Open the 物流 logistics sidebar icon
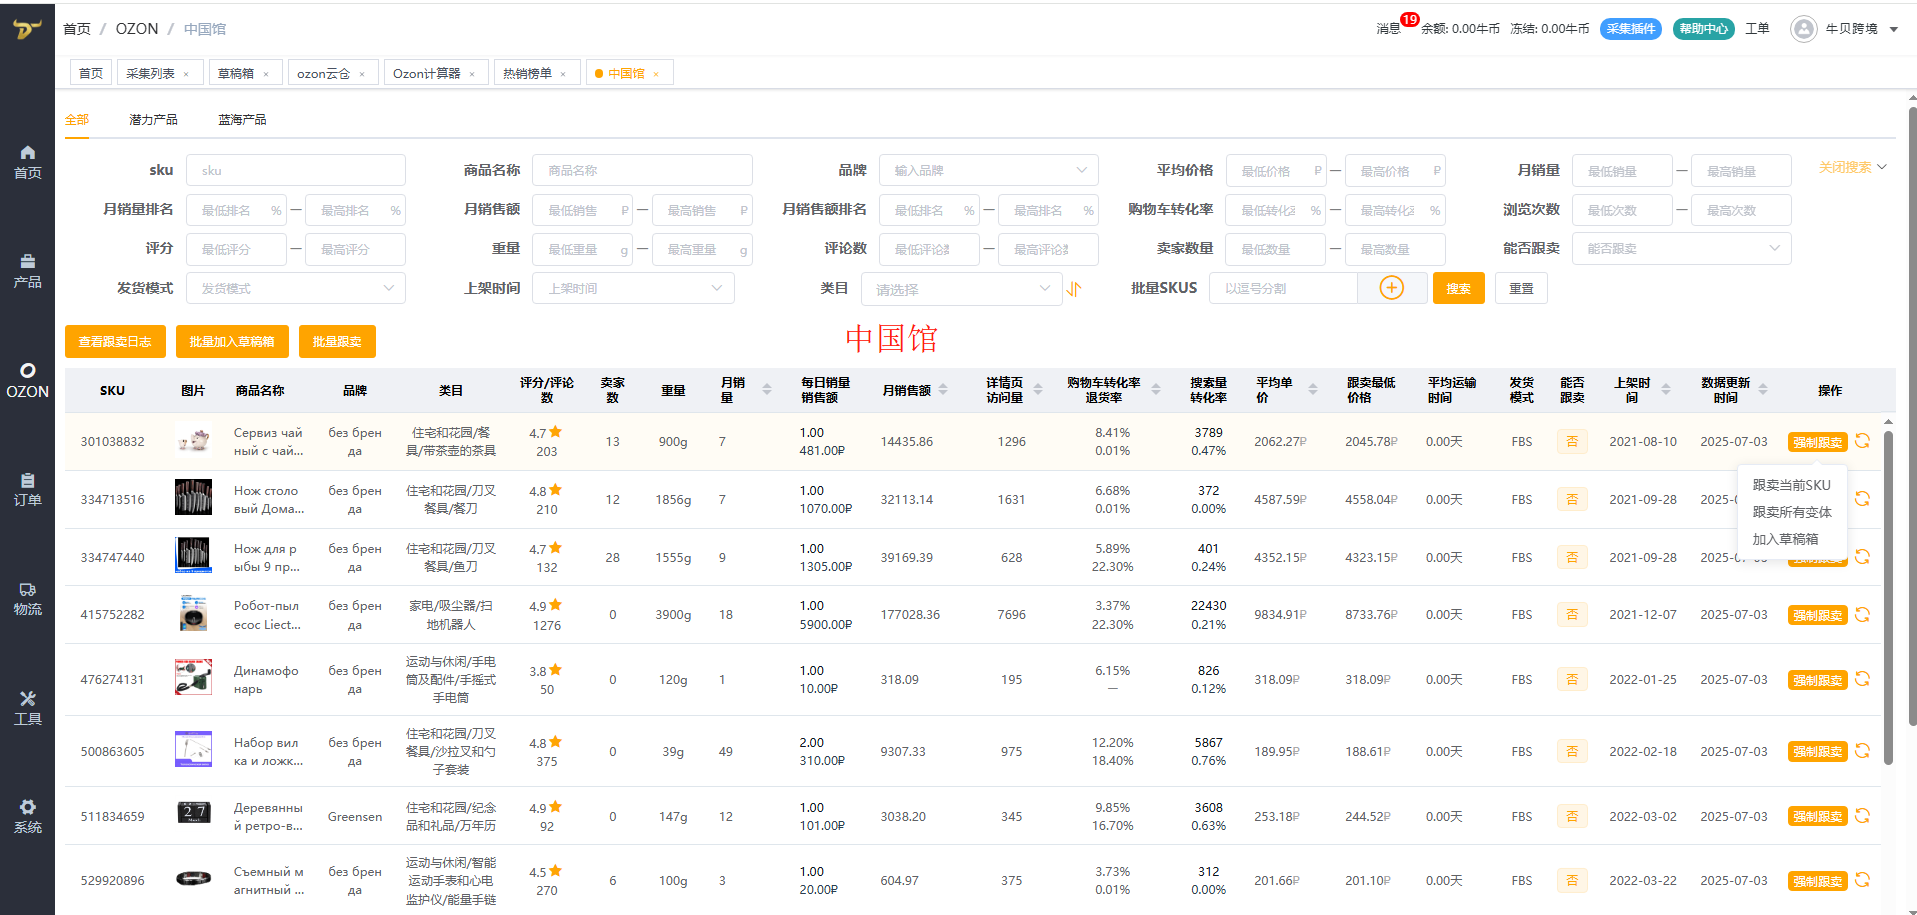The height and width of the screenshot is (915, 1917). [x=27, y=599]
